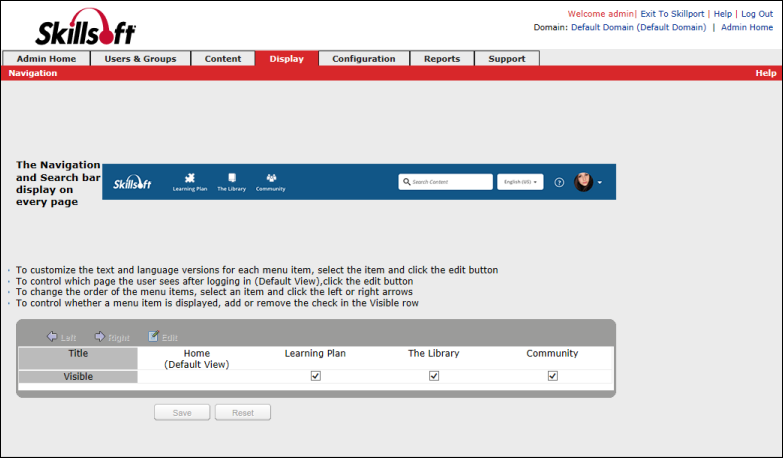The image size is (783, 458).
Task: Click the top Help link beside Log Out
Action: (723, 14)
